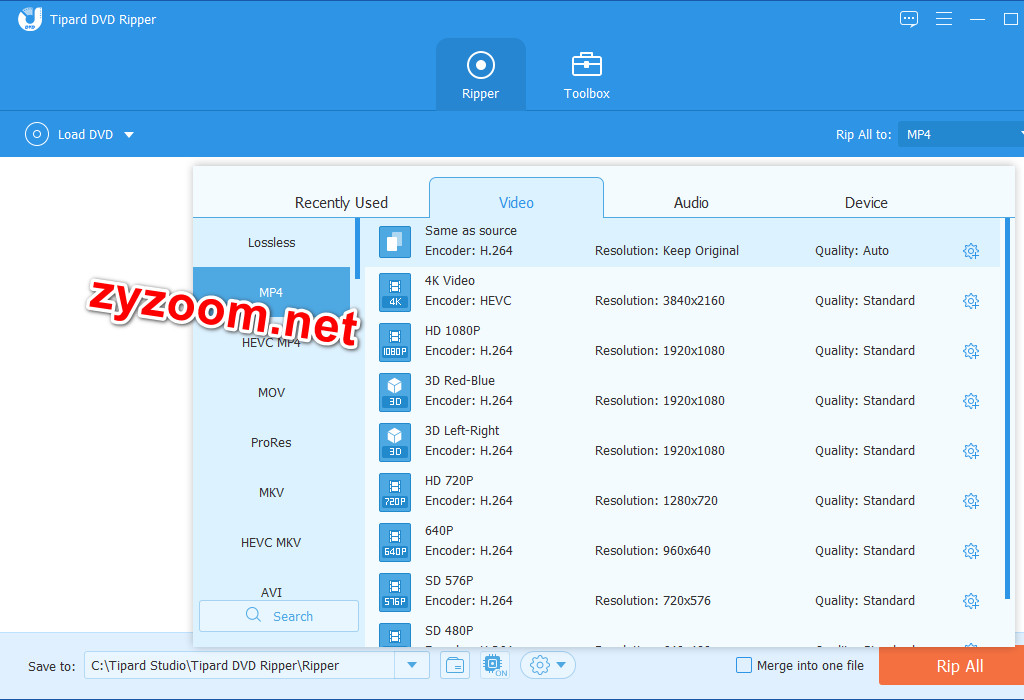The width and height of the screenshot is (1024, 700).
Task: Enable Merge into one file checkbox
Action: pos(744,665)
